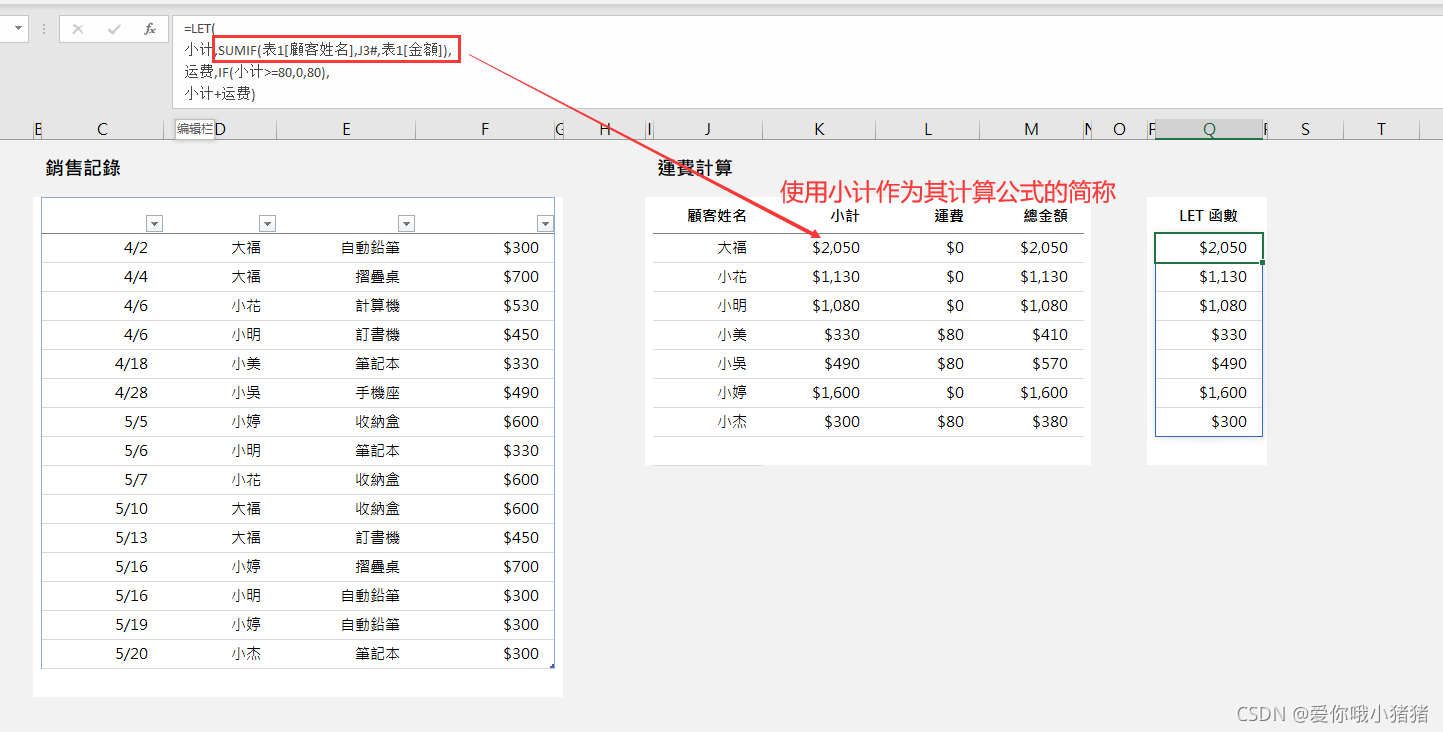Select the $410 total for 小美
The width and height of the screenshot is (1443, 732).
point(1031,335)
